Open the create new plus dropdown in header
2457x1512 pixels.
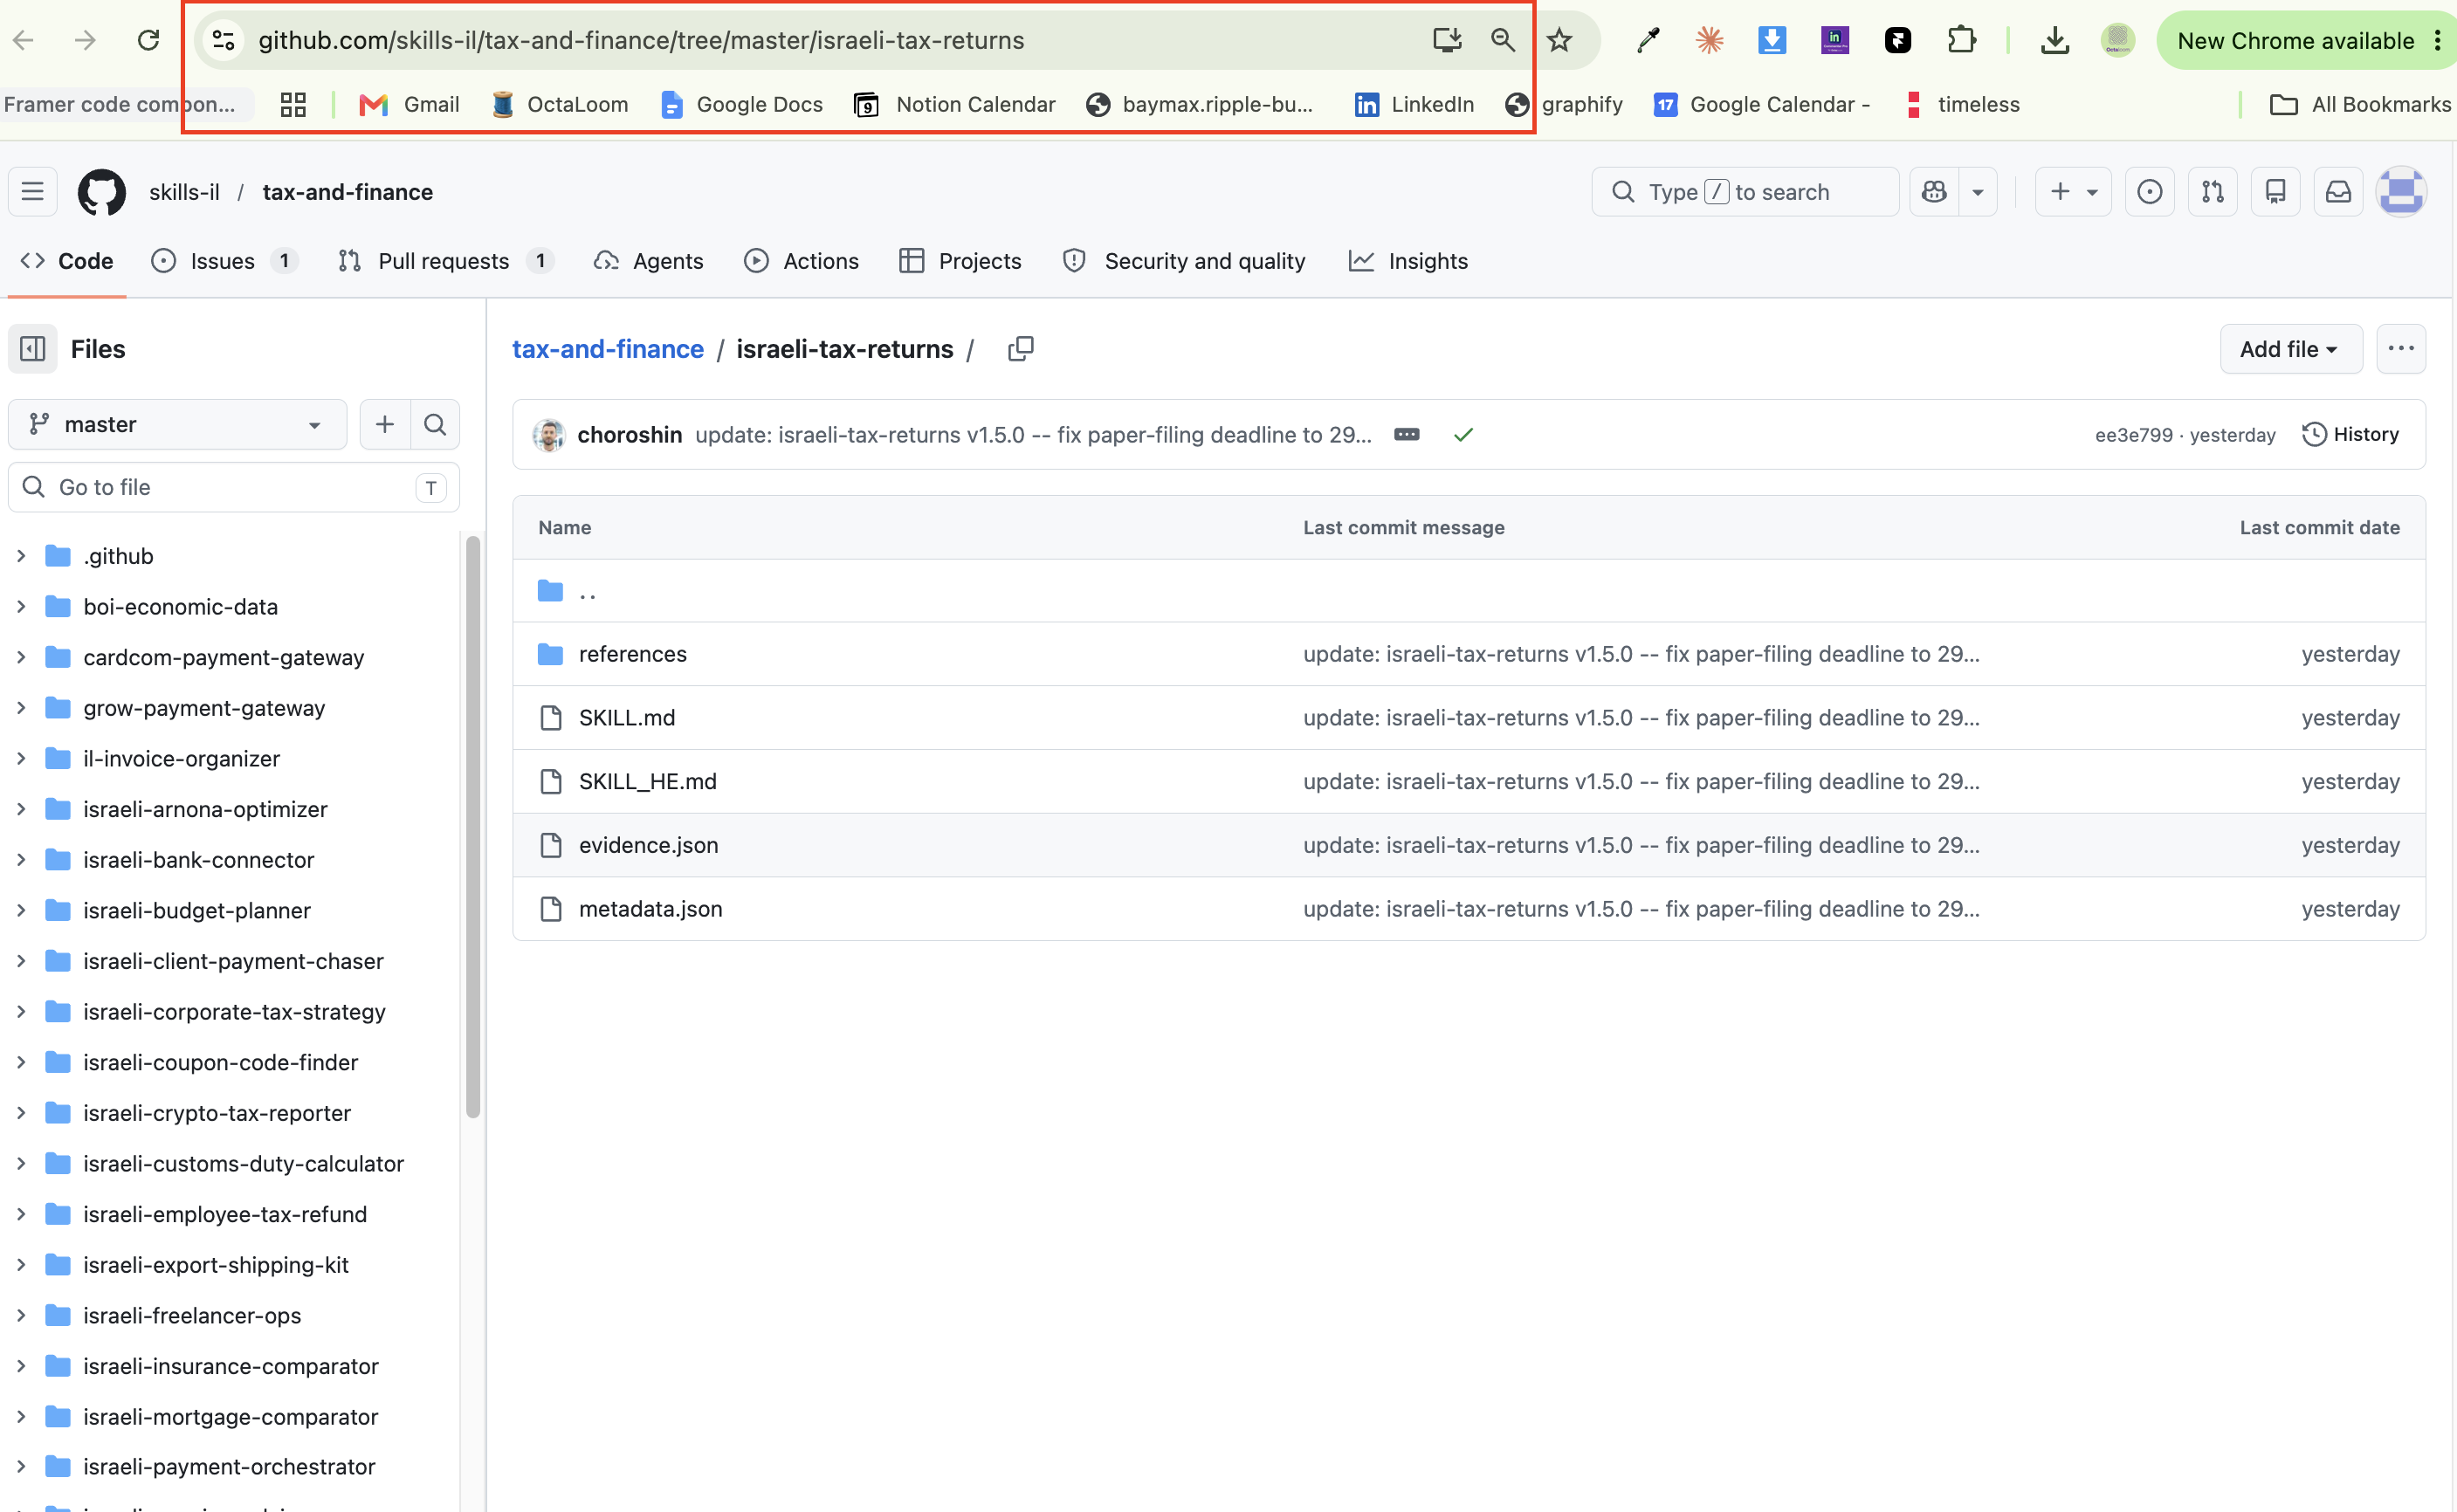tap(2073, 191)
